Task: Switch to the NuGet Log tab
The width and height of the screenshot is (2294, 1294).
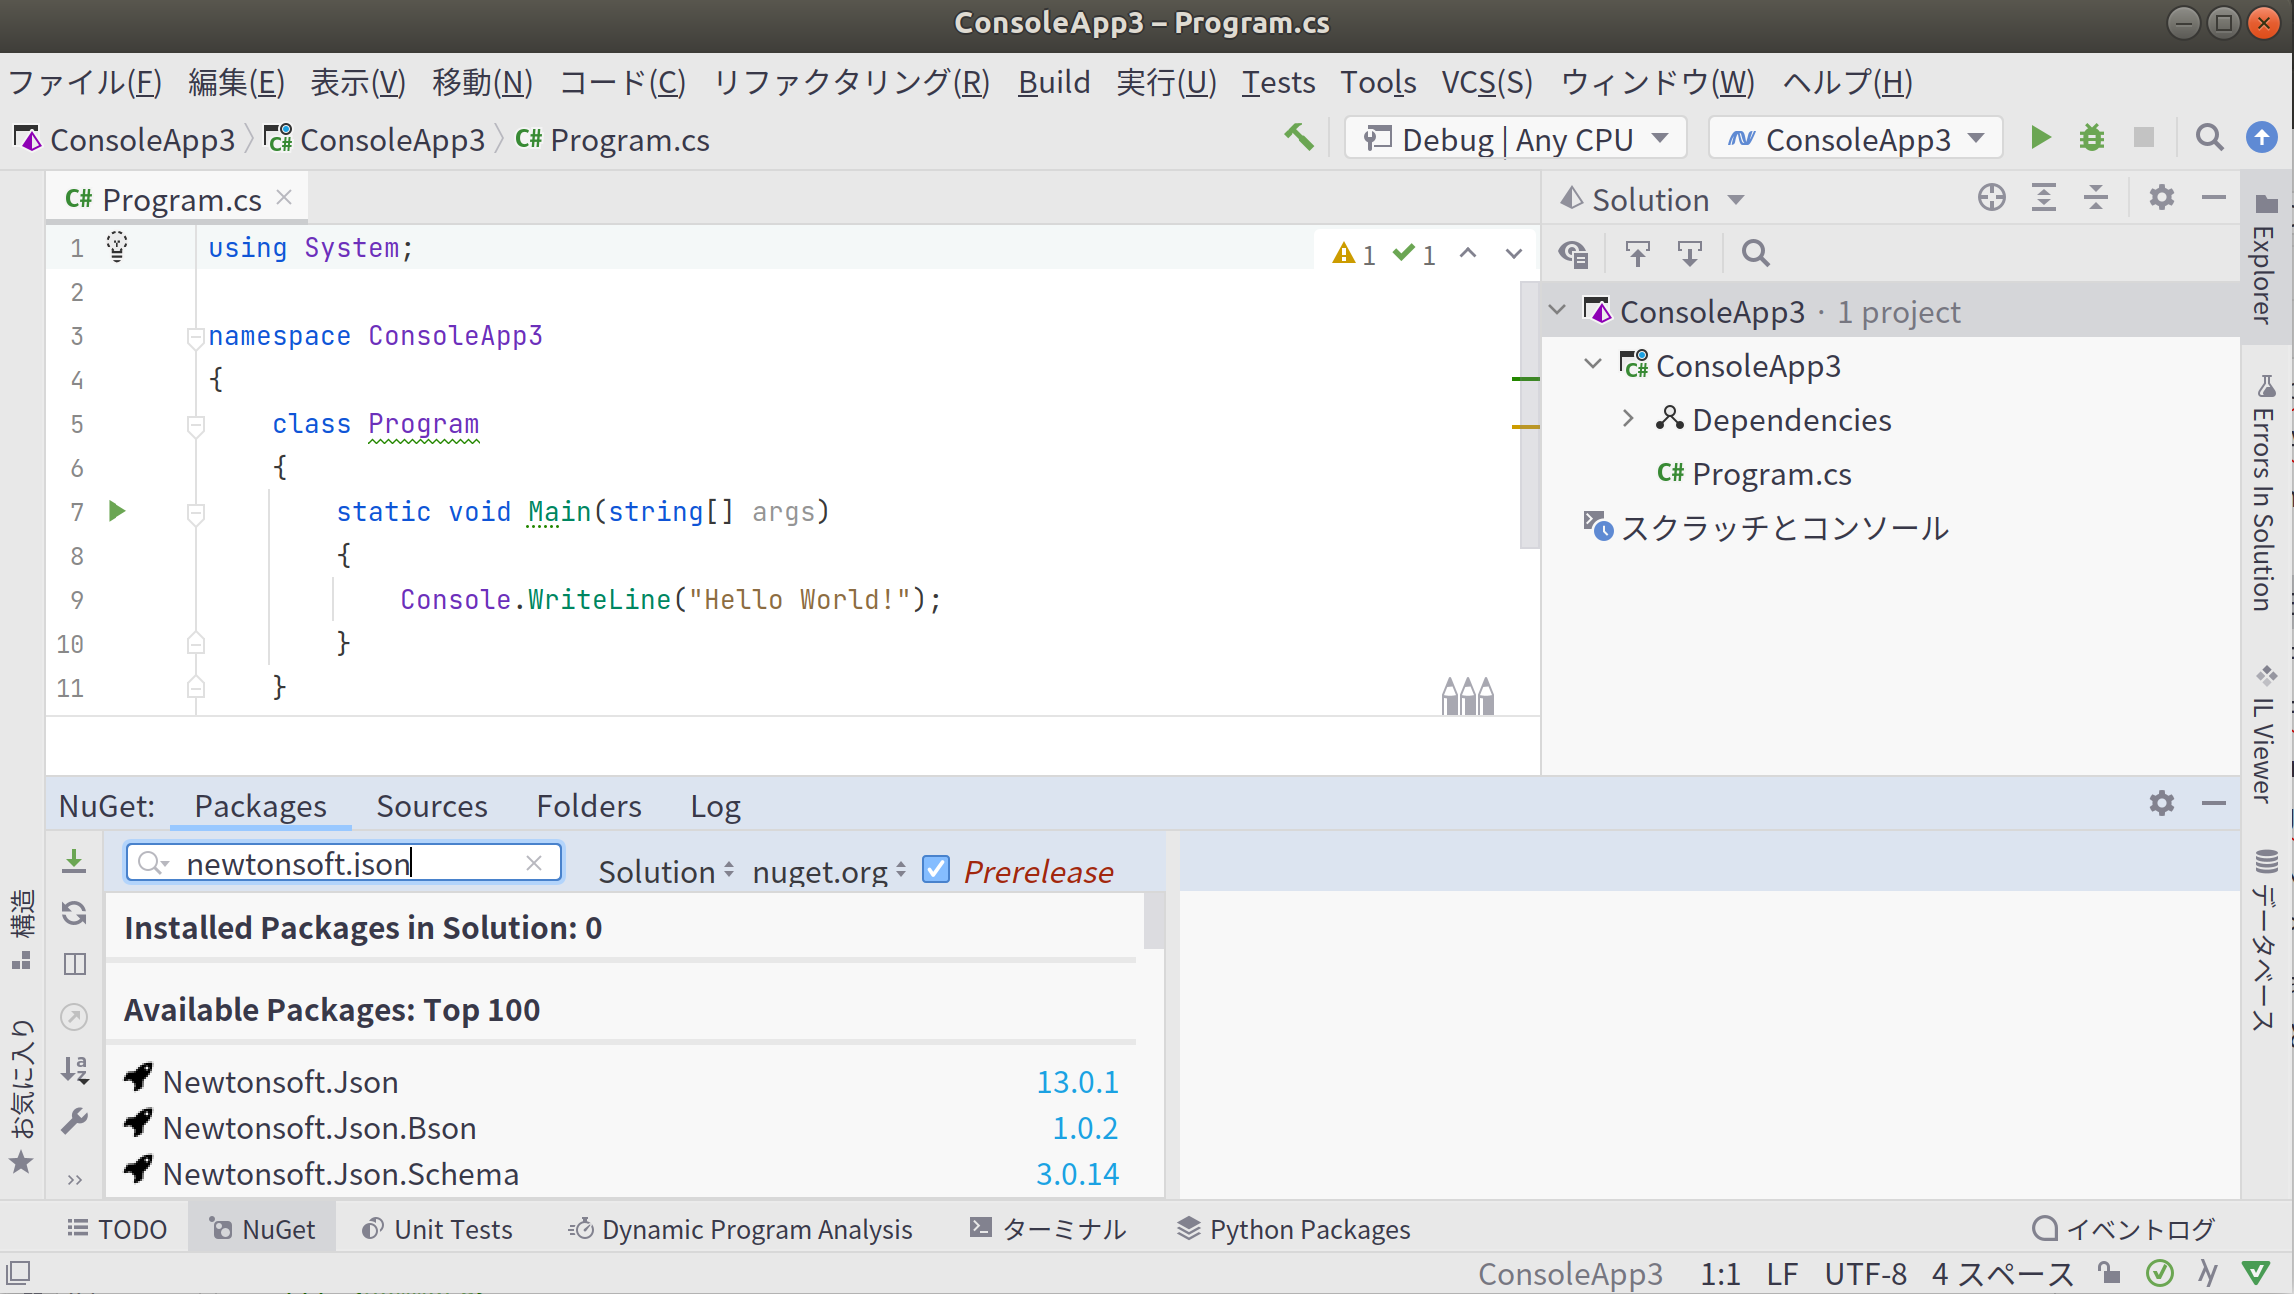Action: pos(715,806)
